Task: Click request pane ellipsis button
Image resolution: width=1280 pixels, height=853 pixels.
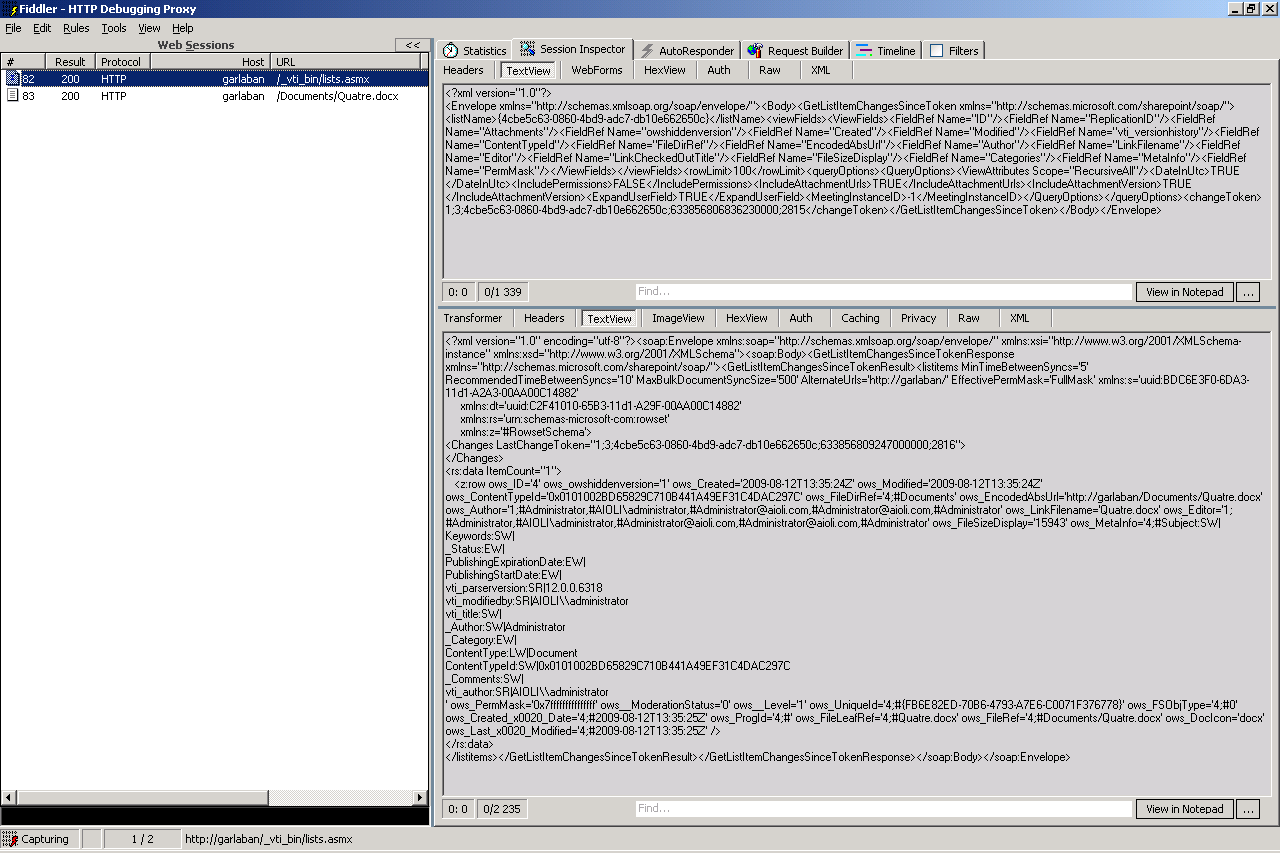Action: [1247, 292]
